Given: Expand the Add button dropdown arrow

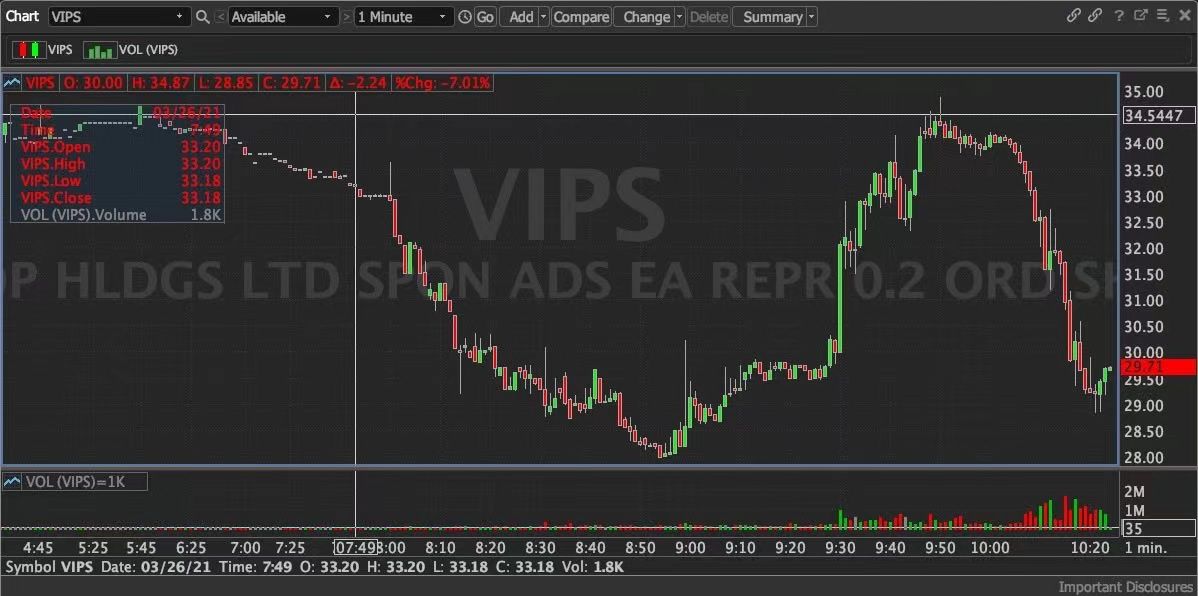Looking at the screenshot, I should [543, 17].
